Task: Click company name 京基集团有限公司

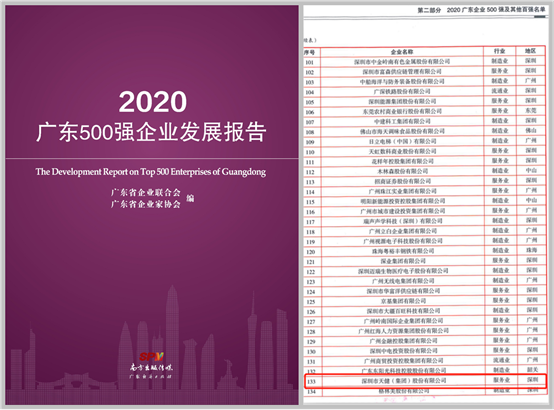Action: [x=403, y=301]
